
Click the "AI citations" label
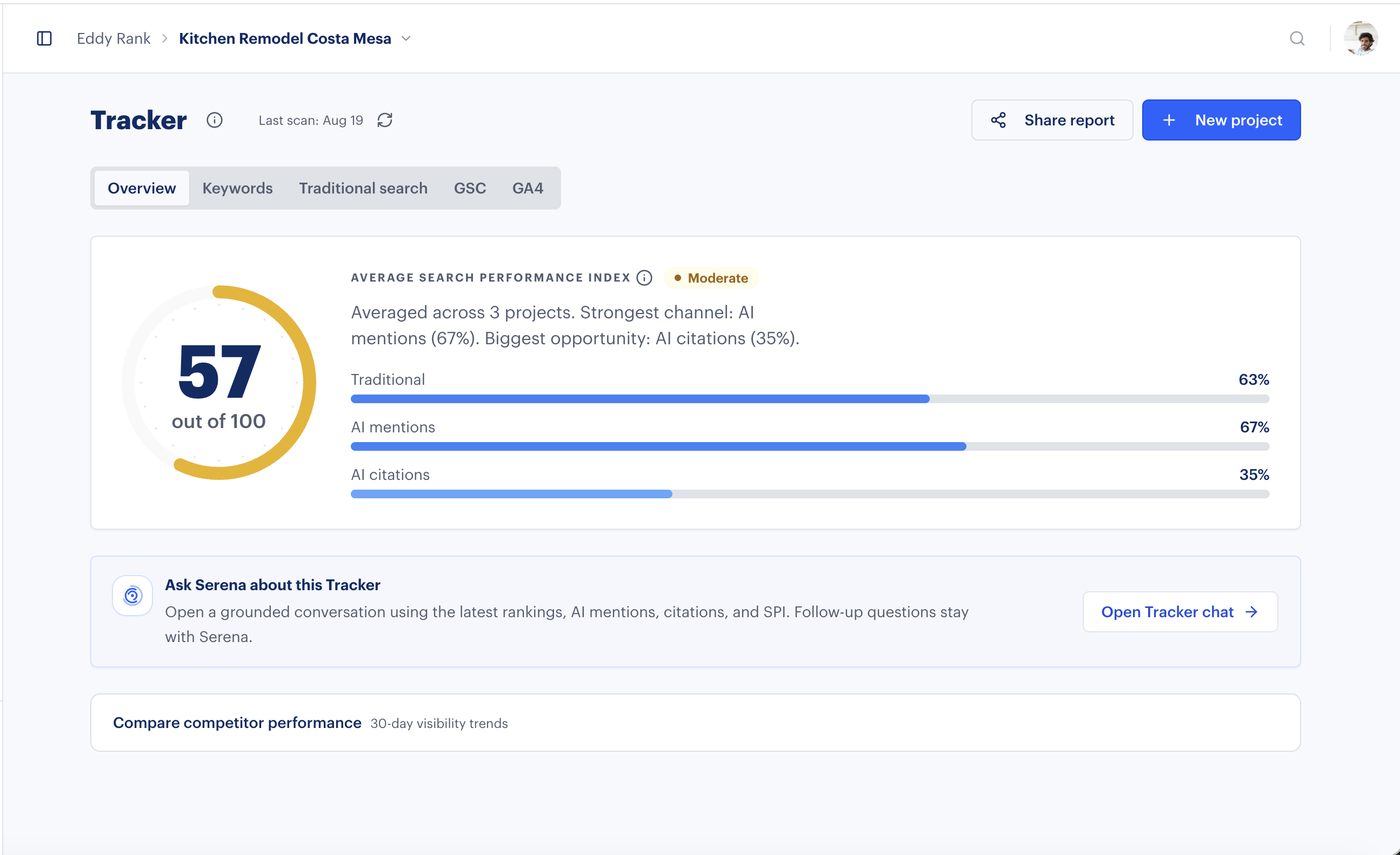(x=390, y=475)
